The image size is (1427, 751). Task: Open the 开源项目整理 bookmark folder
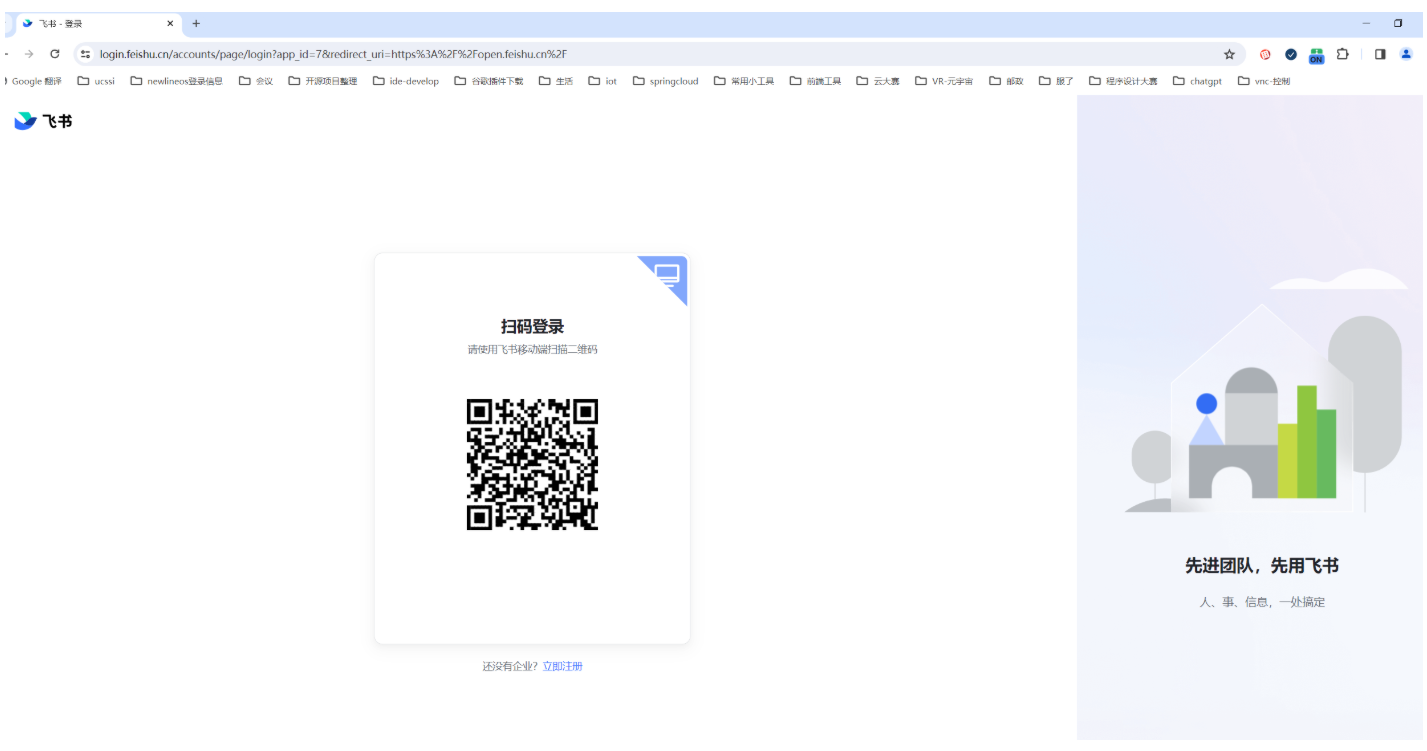(323, 81)
